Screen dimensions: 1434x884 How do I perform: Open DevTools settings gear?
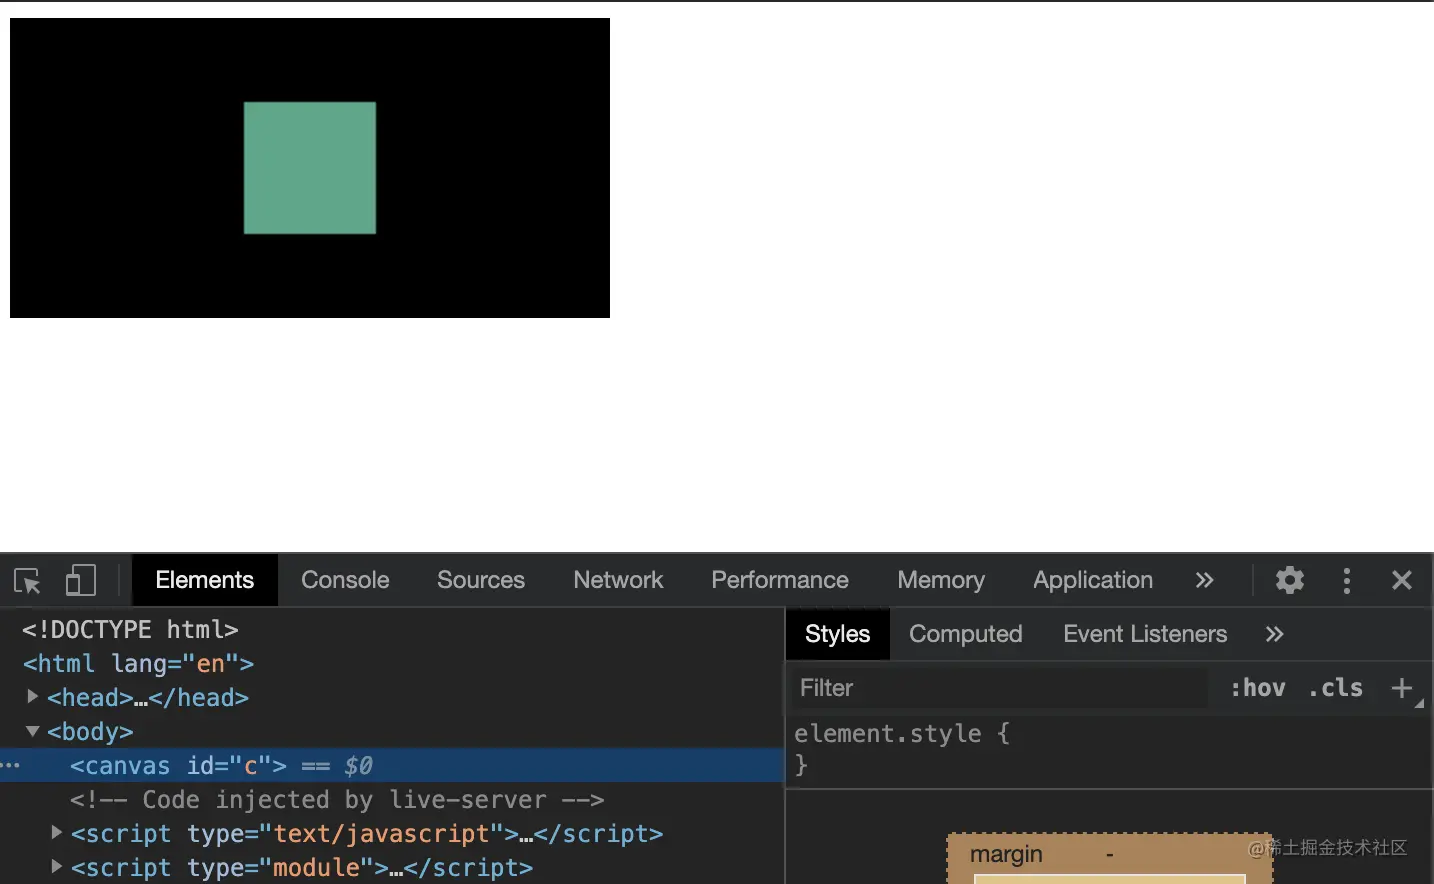pos(1290,580)
